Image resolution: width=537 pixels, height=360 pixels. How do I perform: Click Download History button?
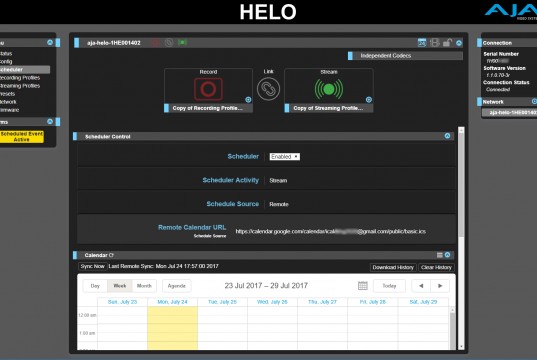[x=393, y=267]
